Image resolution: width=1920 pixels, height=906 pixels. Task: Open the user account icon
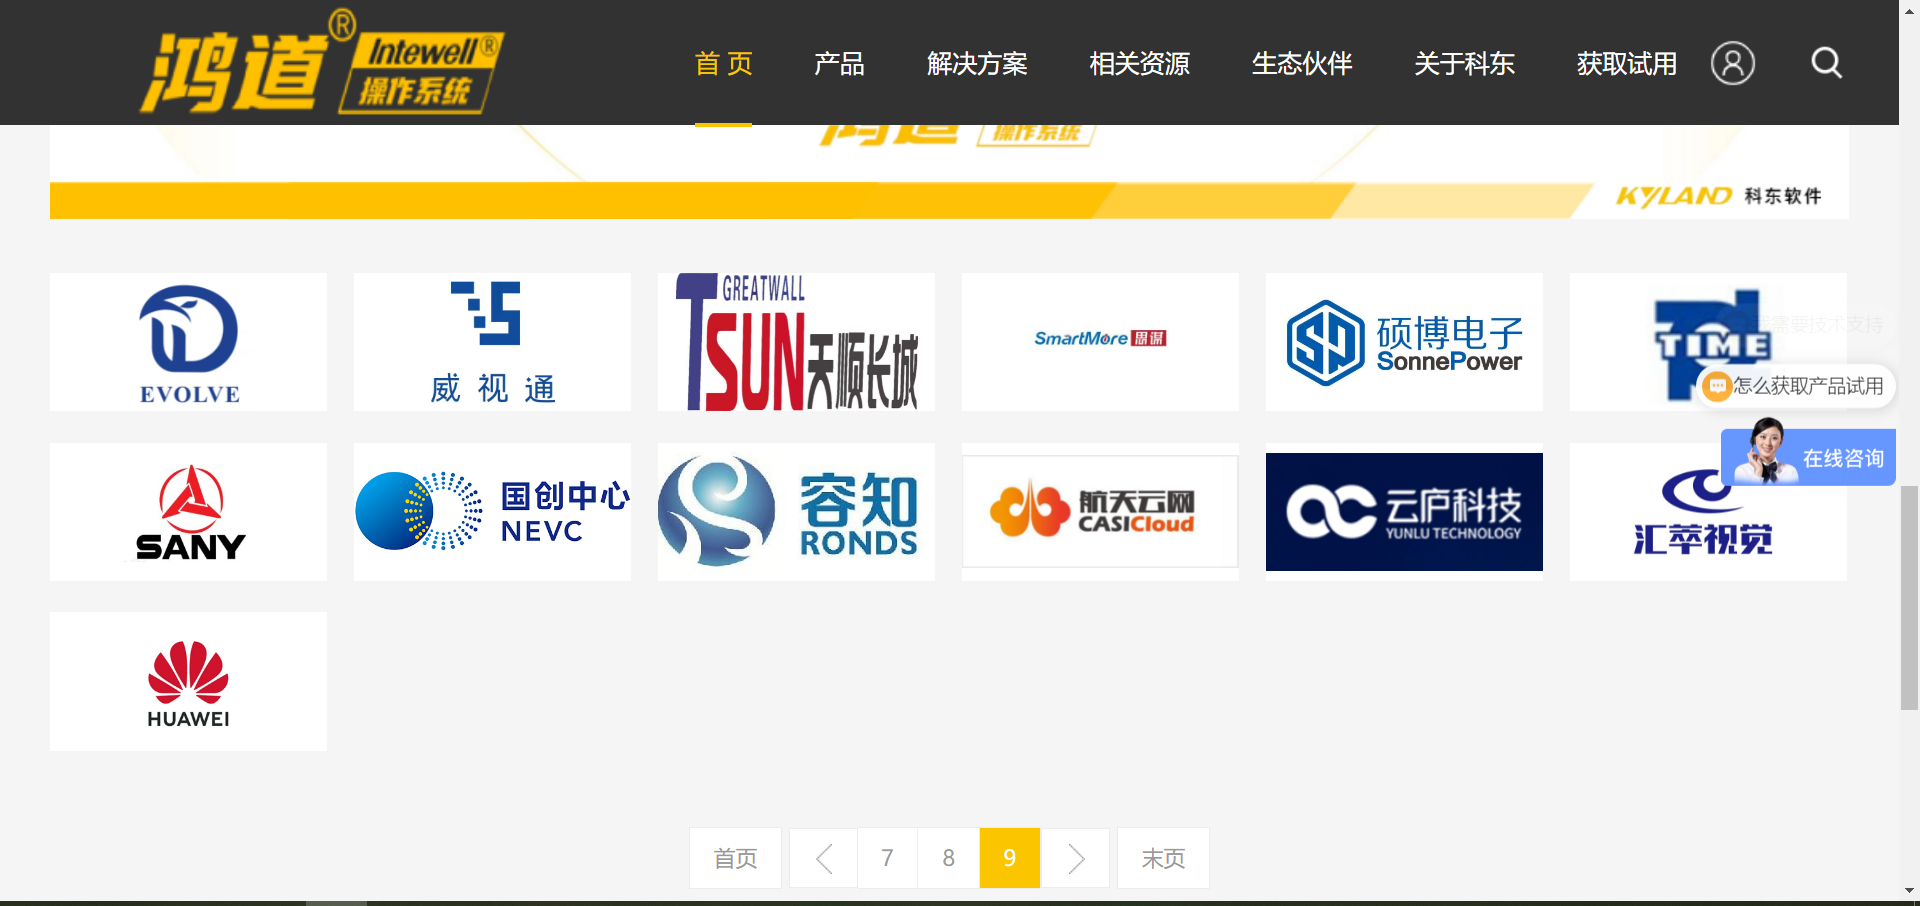(1733, 63)
